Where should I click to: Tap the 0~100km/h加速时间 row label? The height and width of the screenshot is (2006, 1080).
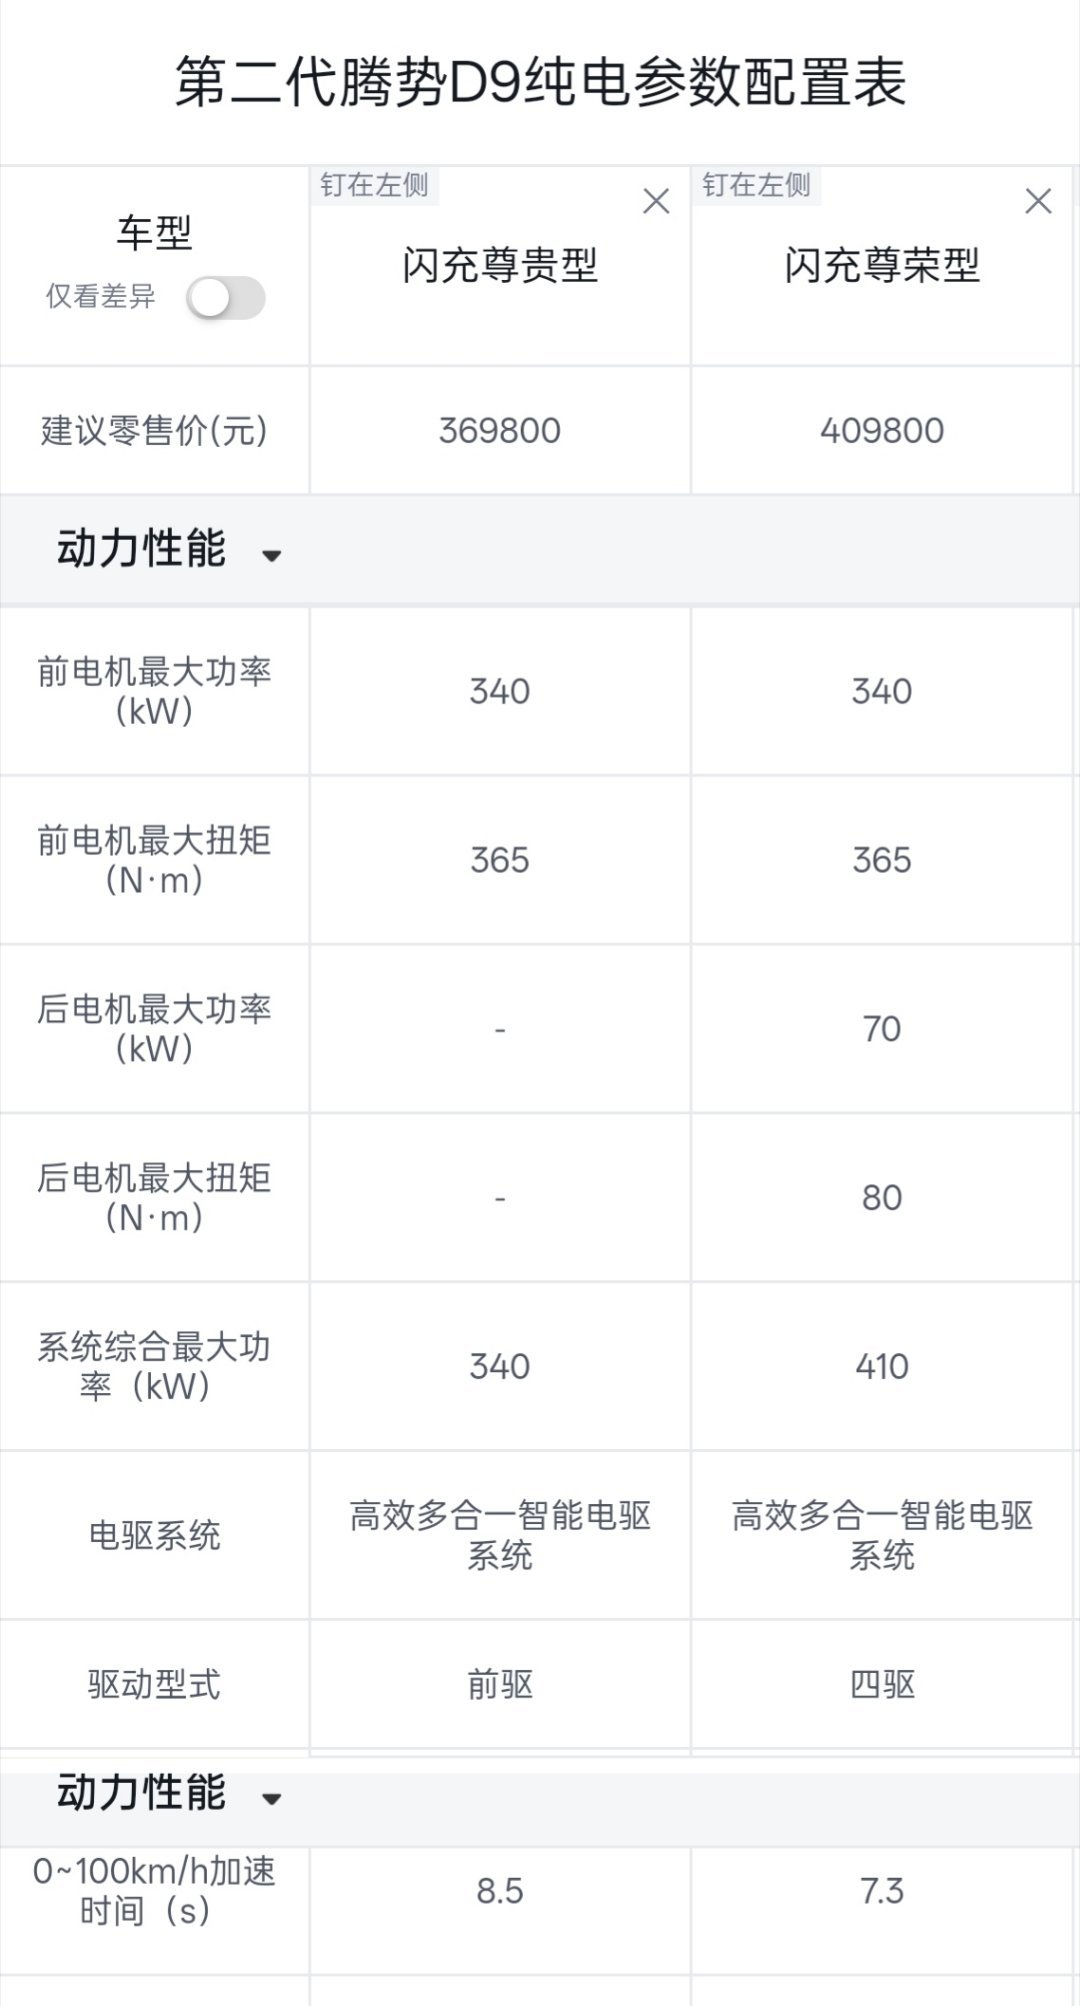(x=154, y=1891)
